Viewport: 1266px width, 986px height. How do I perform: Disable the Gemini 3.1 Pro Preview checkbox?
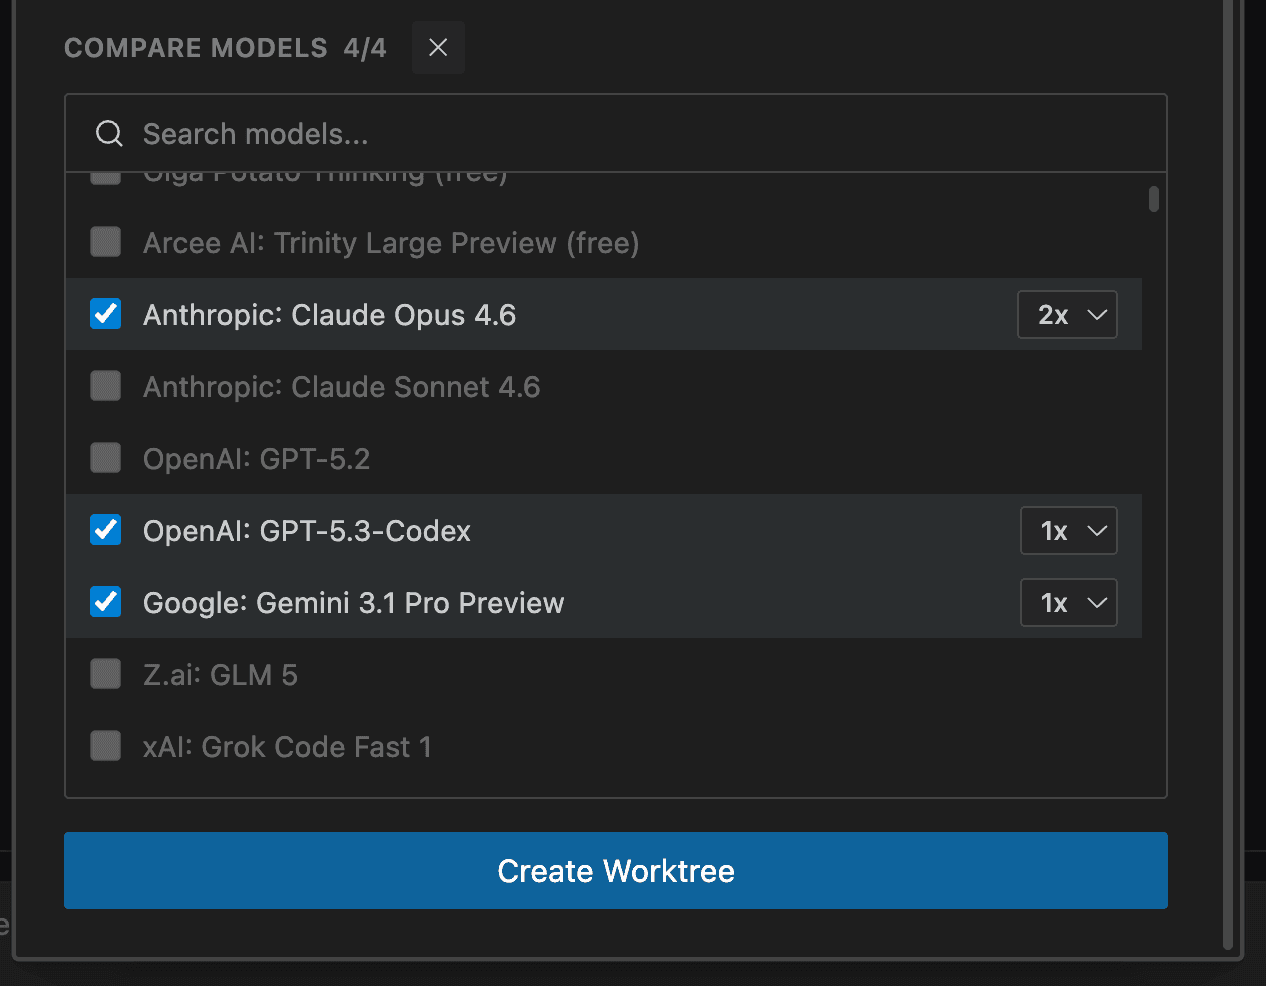coord(105,602)
